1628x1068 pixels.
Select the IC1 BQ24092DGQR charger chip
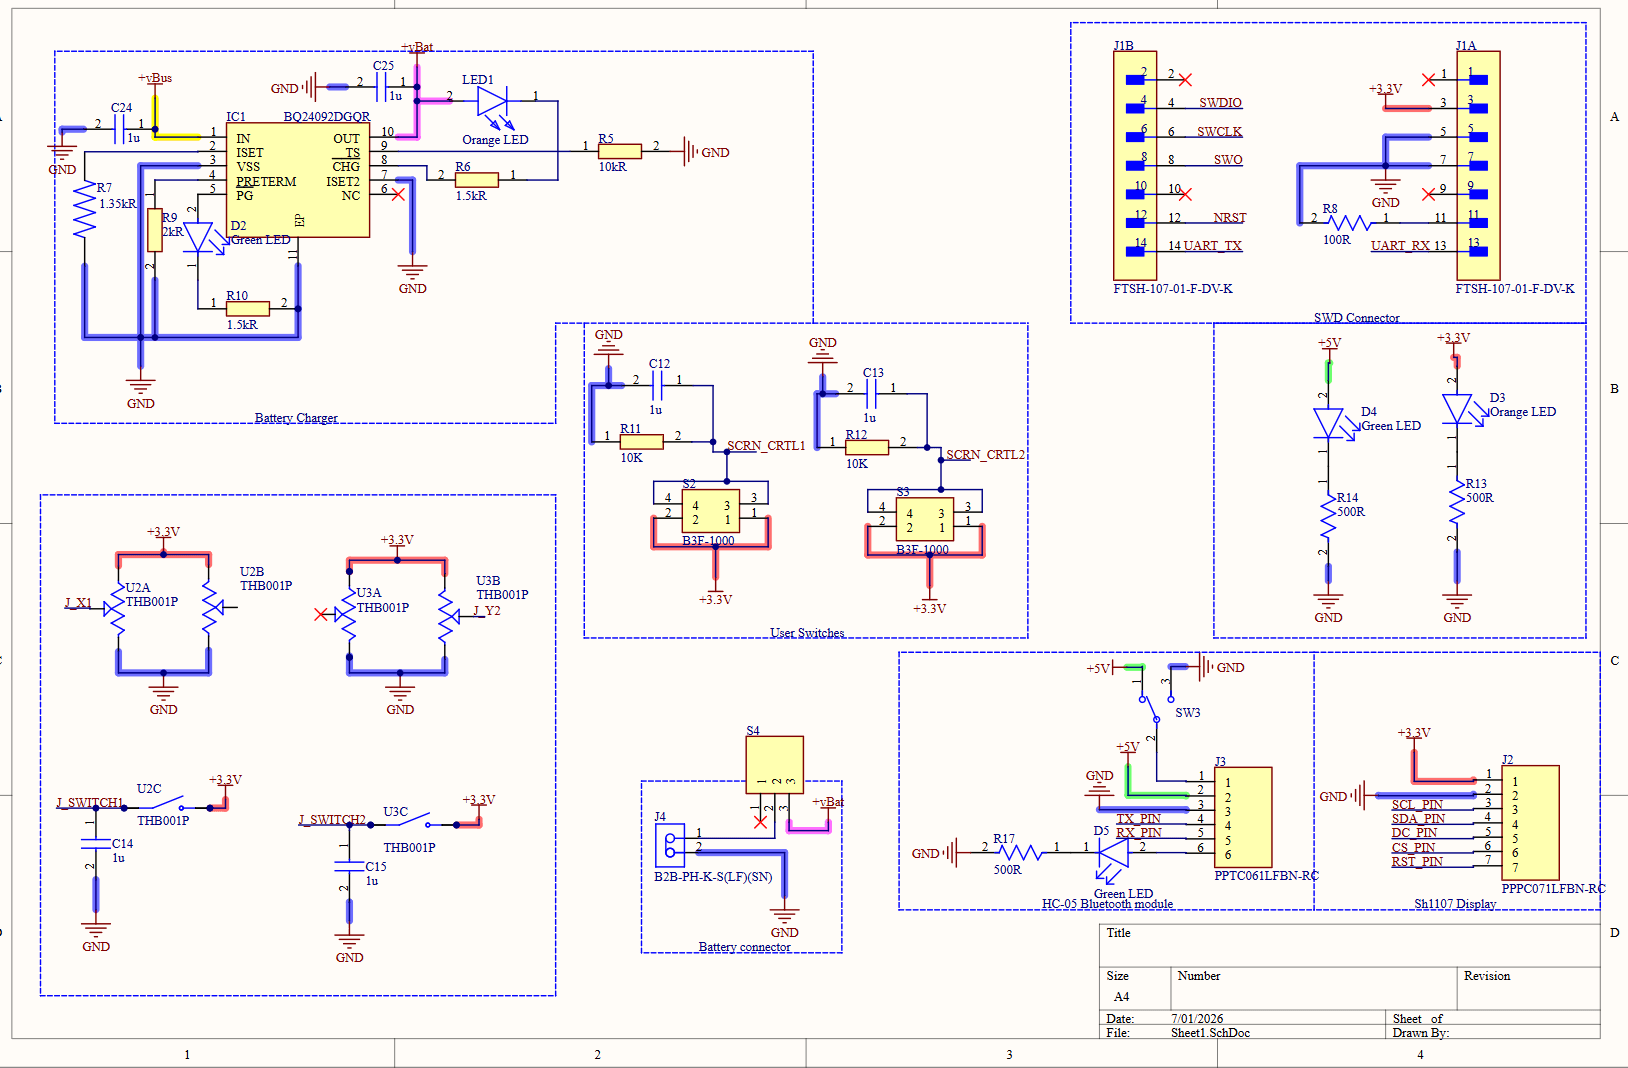(298, 180)
